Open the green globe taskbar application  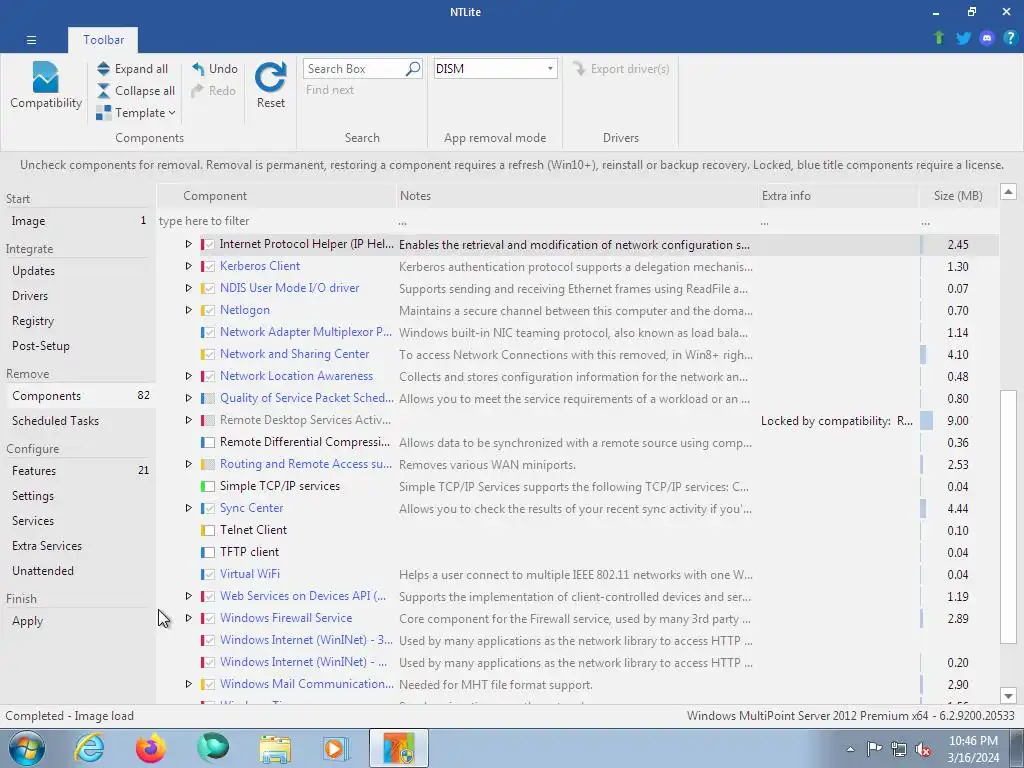[213, 748]
